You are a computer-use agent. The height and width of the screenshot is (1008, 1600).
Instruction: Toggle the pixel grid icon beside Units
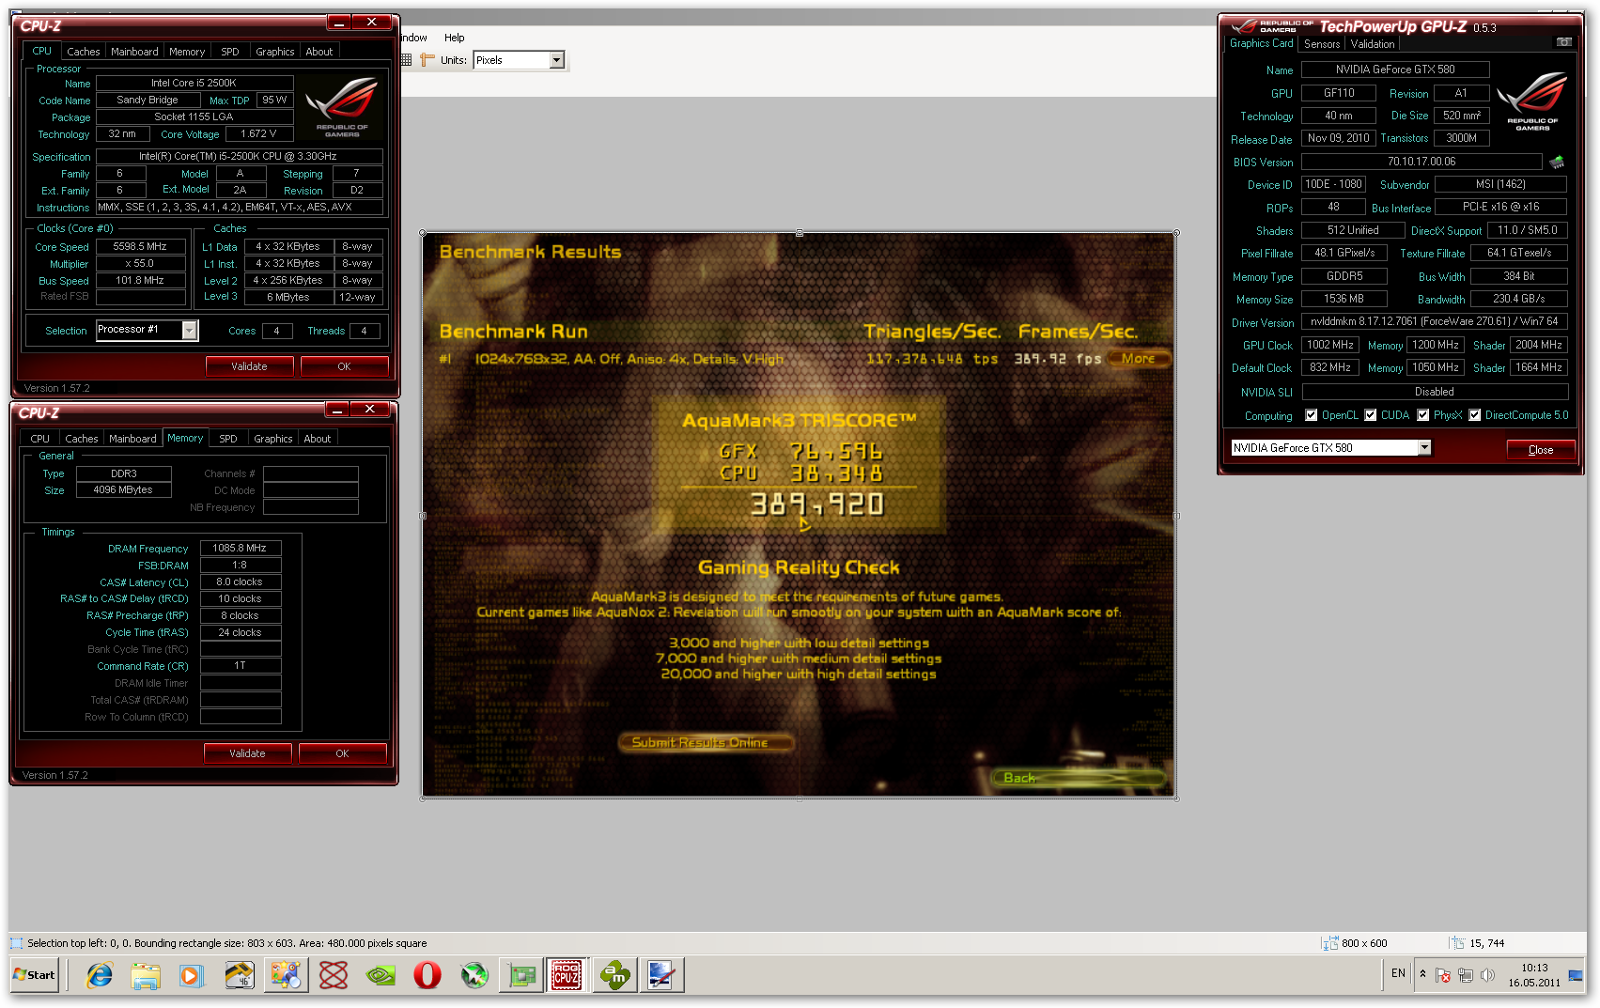(x=406, y=60)
